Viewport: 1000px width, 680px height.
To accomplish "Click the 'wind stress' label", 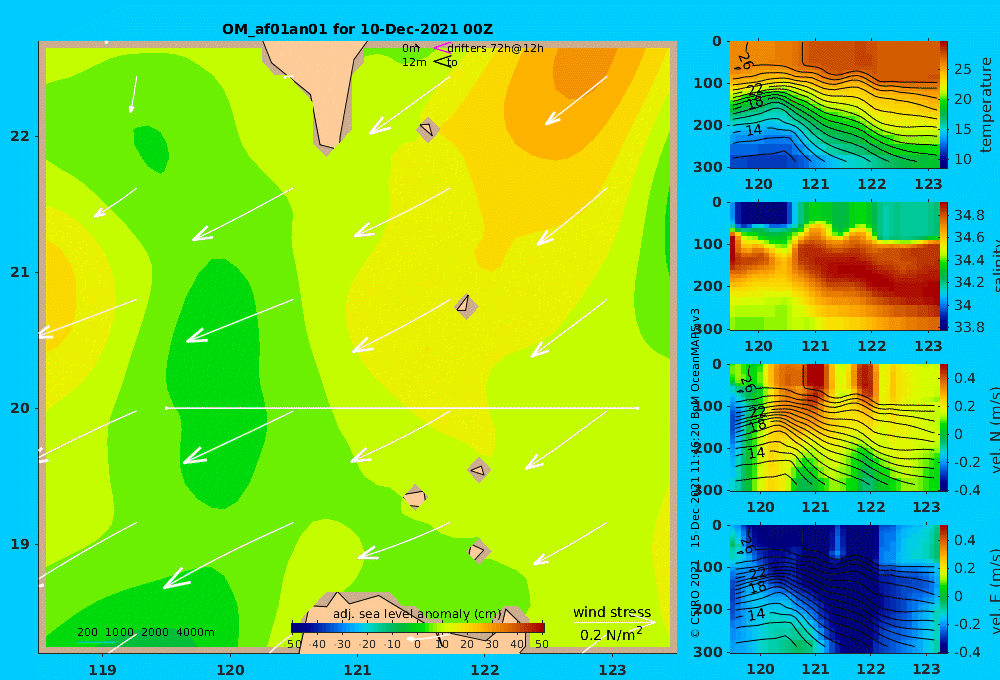I will 612,612.
